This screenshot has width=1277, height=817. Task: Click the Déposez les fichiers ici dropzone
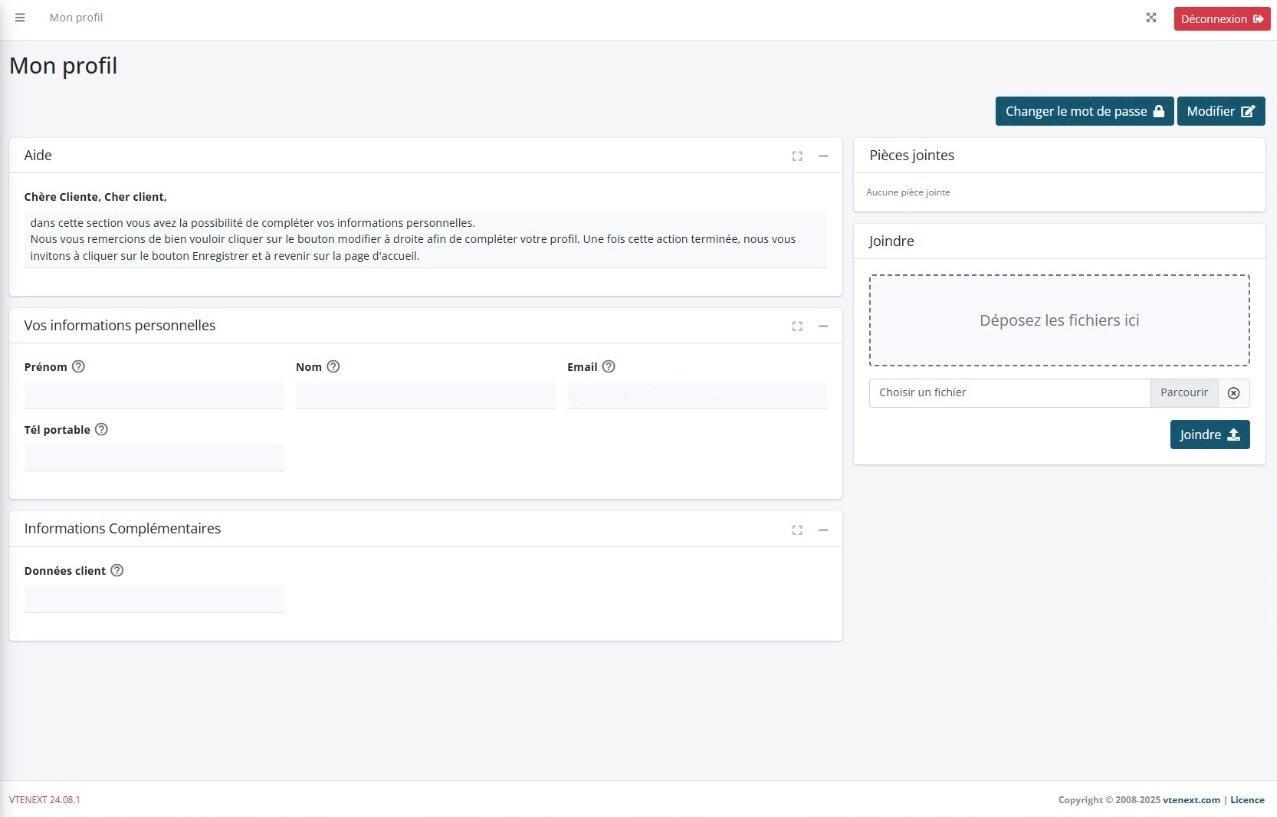coord(1059,321)
